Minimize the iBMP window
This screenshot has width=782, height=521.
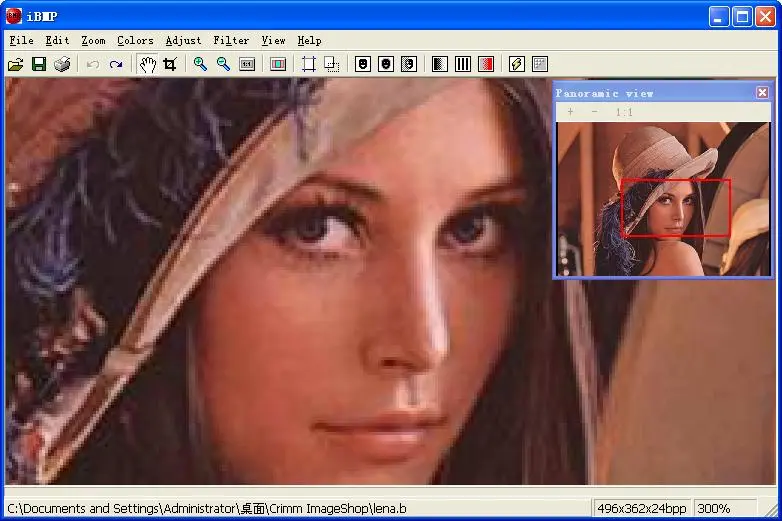pyautogui.click(x=718, y=16)
